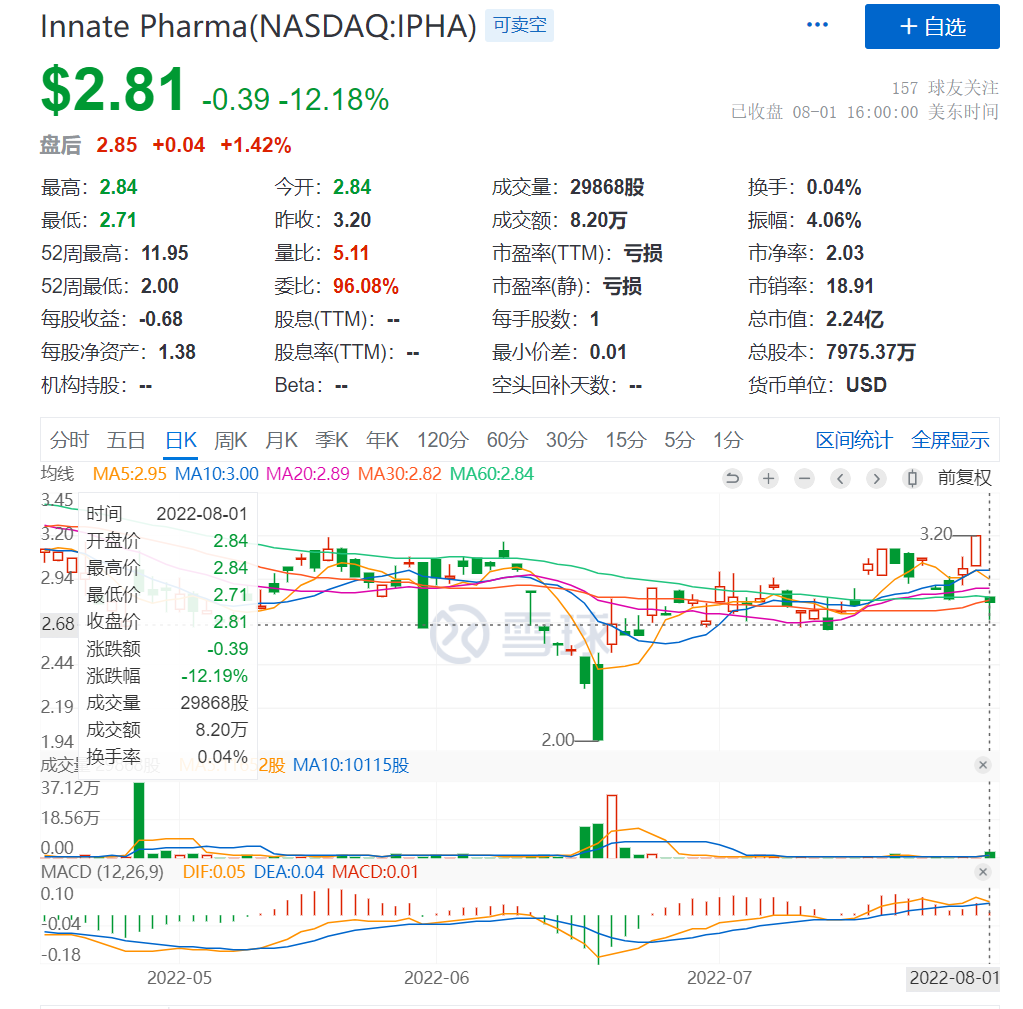Screen dimensions: 1023x1009
Task: Click the 3.20 high price annotation on chart
Action: point(936,534)
